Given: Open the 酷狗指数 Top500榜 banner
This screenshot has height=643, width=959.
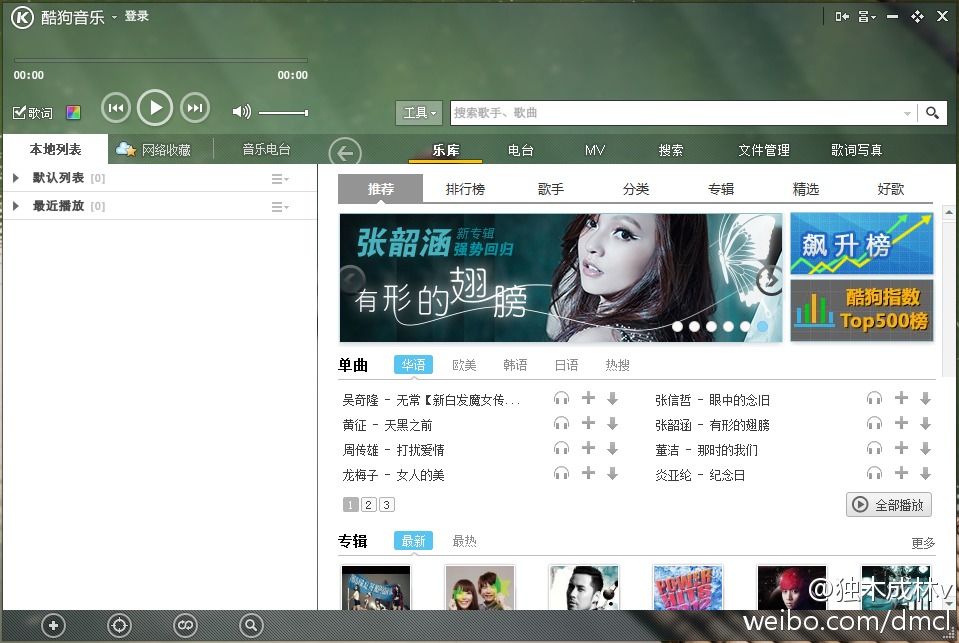Looking at the screenshot, I should coord(862,311).
